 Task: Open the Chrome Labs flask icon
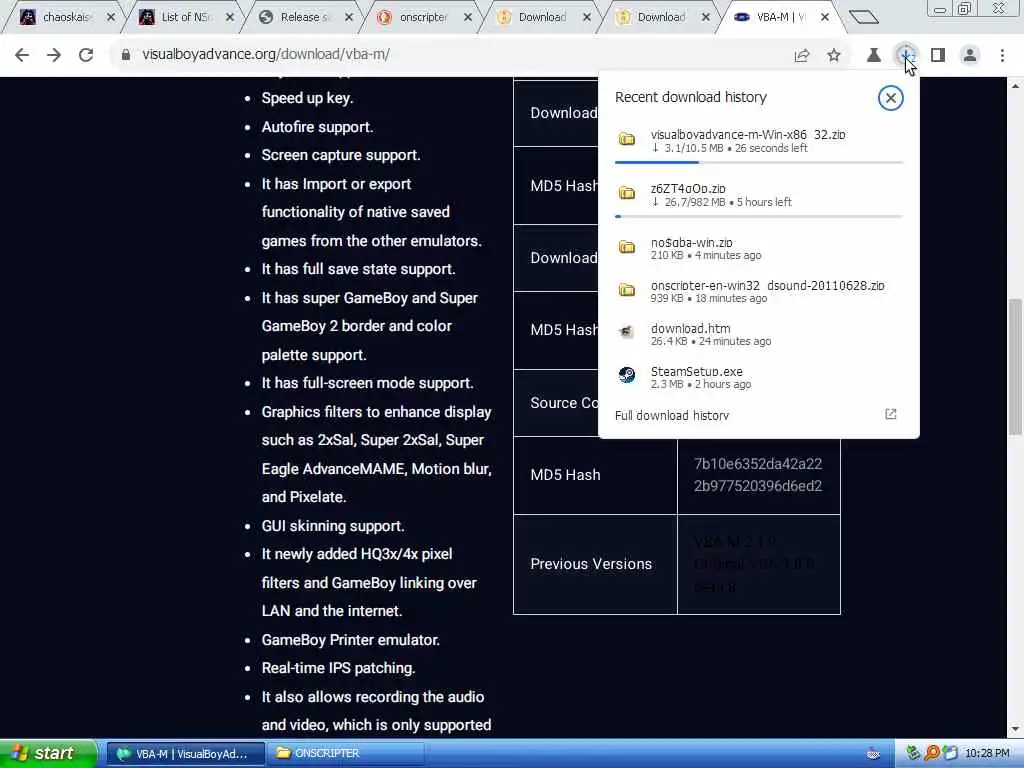(x=874, y=56)
